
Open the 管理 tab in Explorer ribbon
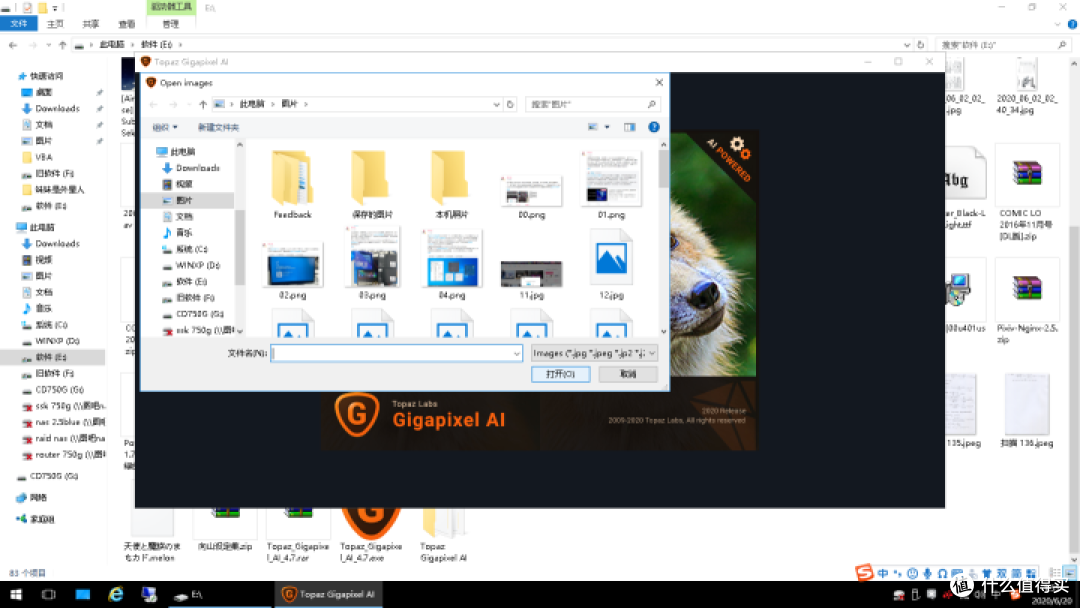[171, 24]
